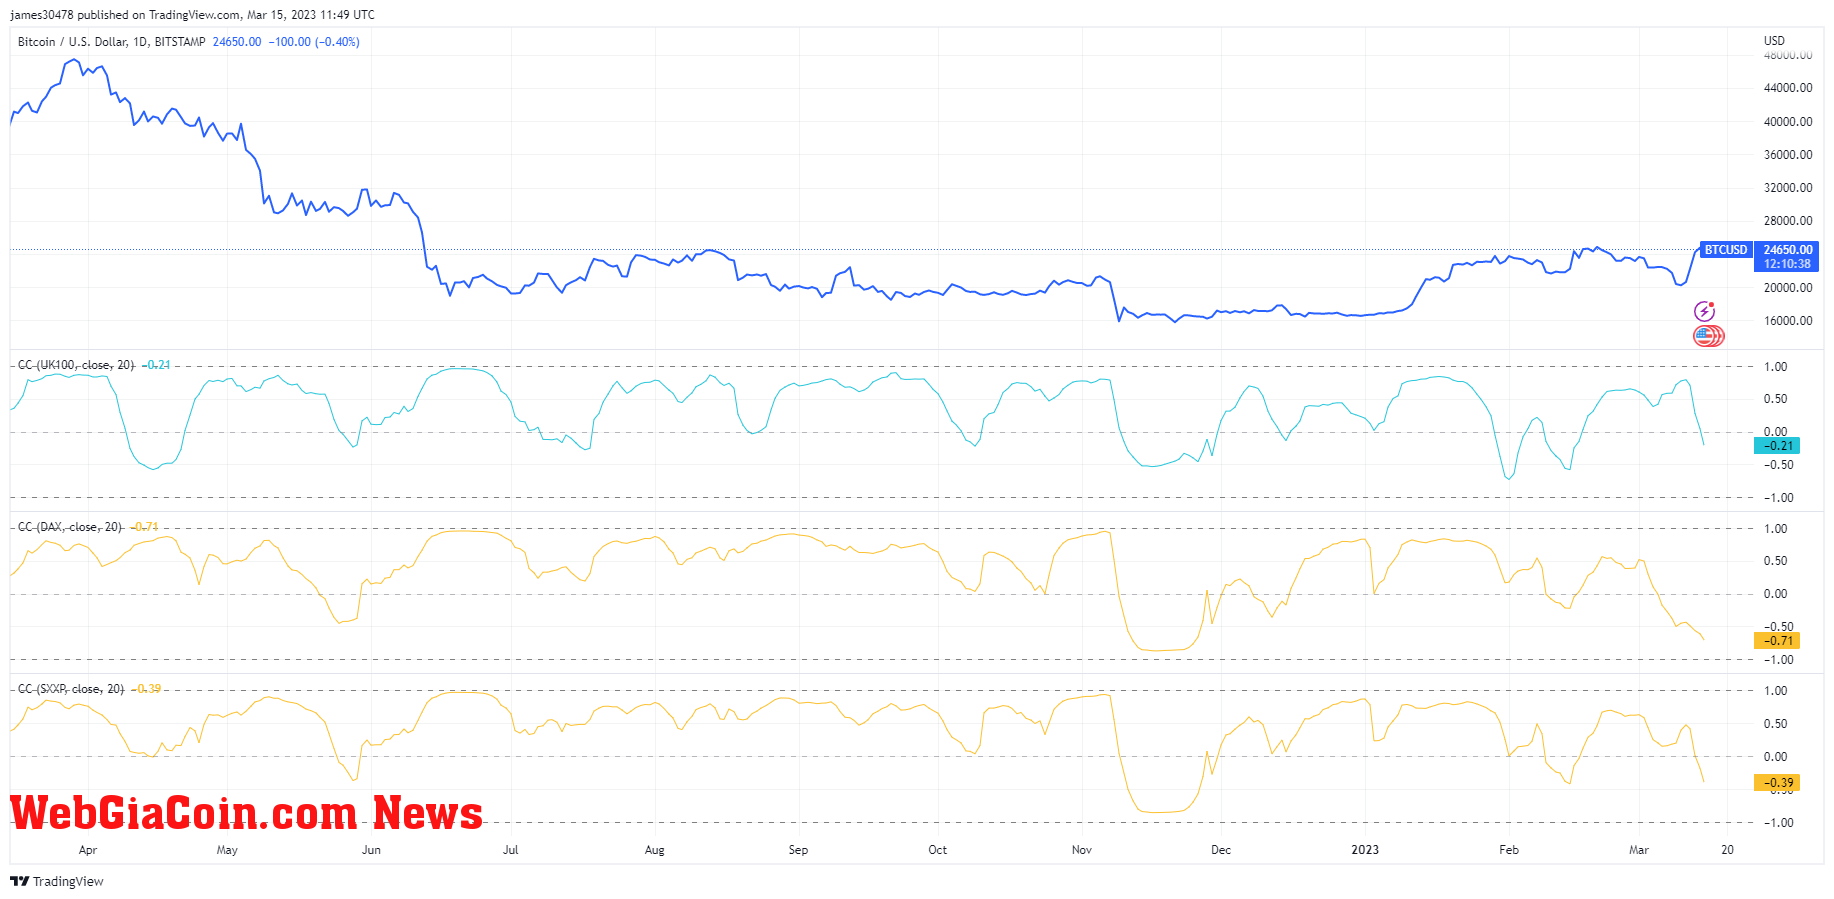The height and width of the screenshot is (899, 1834).
Task: Click the Feb label on the time axis
Action: point(1509,850)
